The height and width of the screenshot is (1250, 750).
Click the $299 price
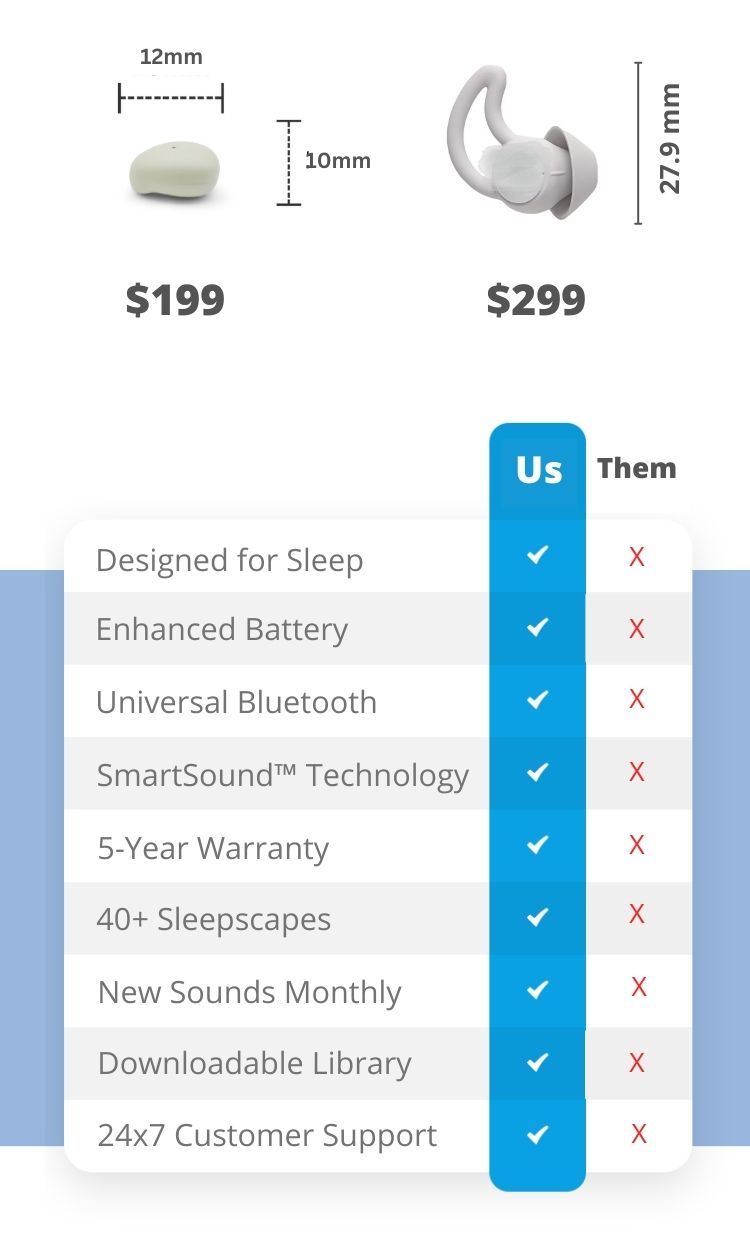click(x=536, y=299)
